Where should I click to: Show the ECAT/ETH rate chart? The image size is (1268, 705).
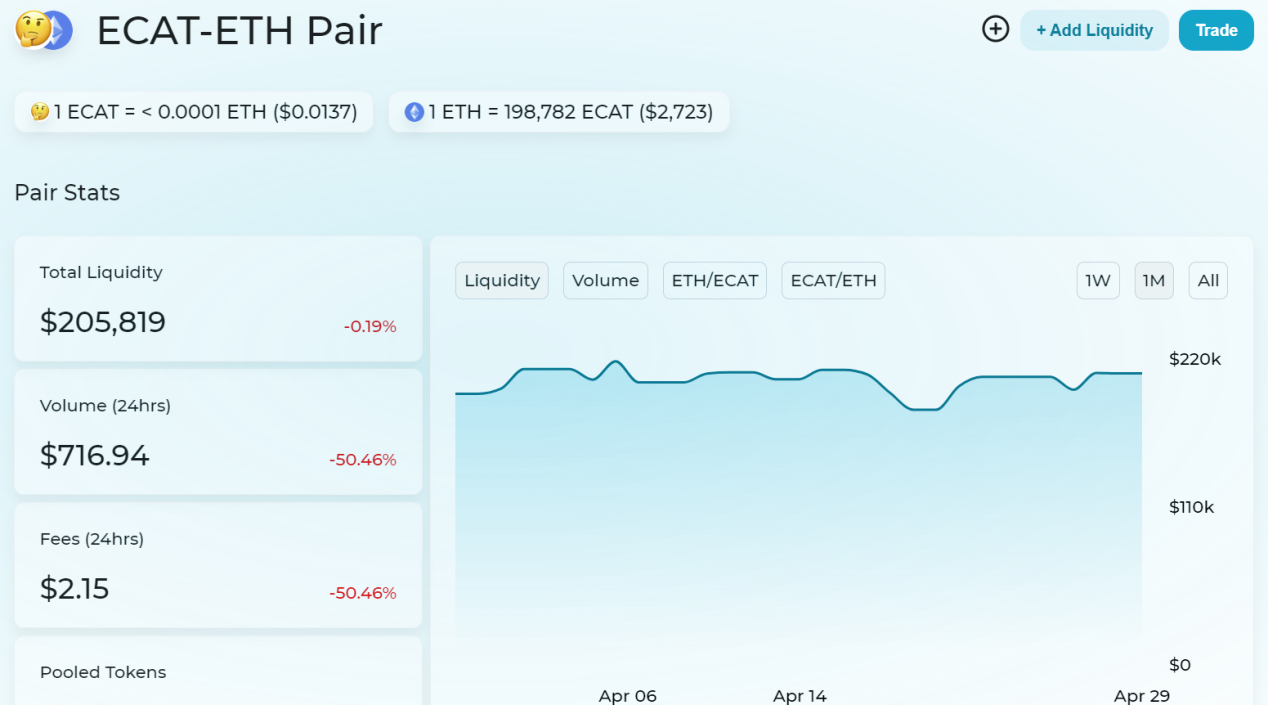click(833, 280)
